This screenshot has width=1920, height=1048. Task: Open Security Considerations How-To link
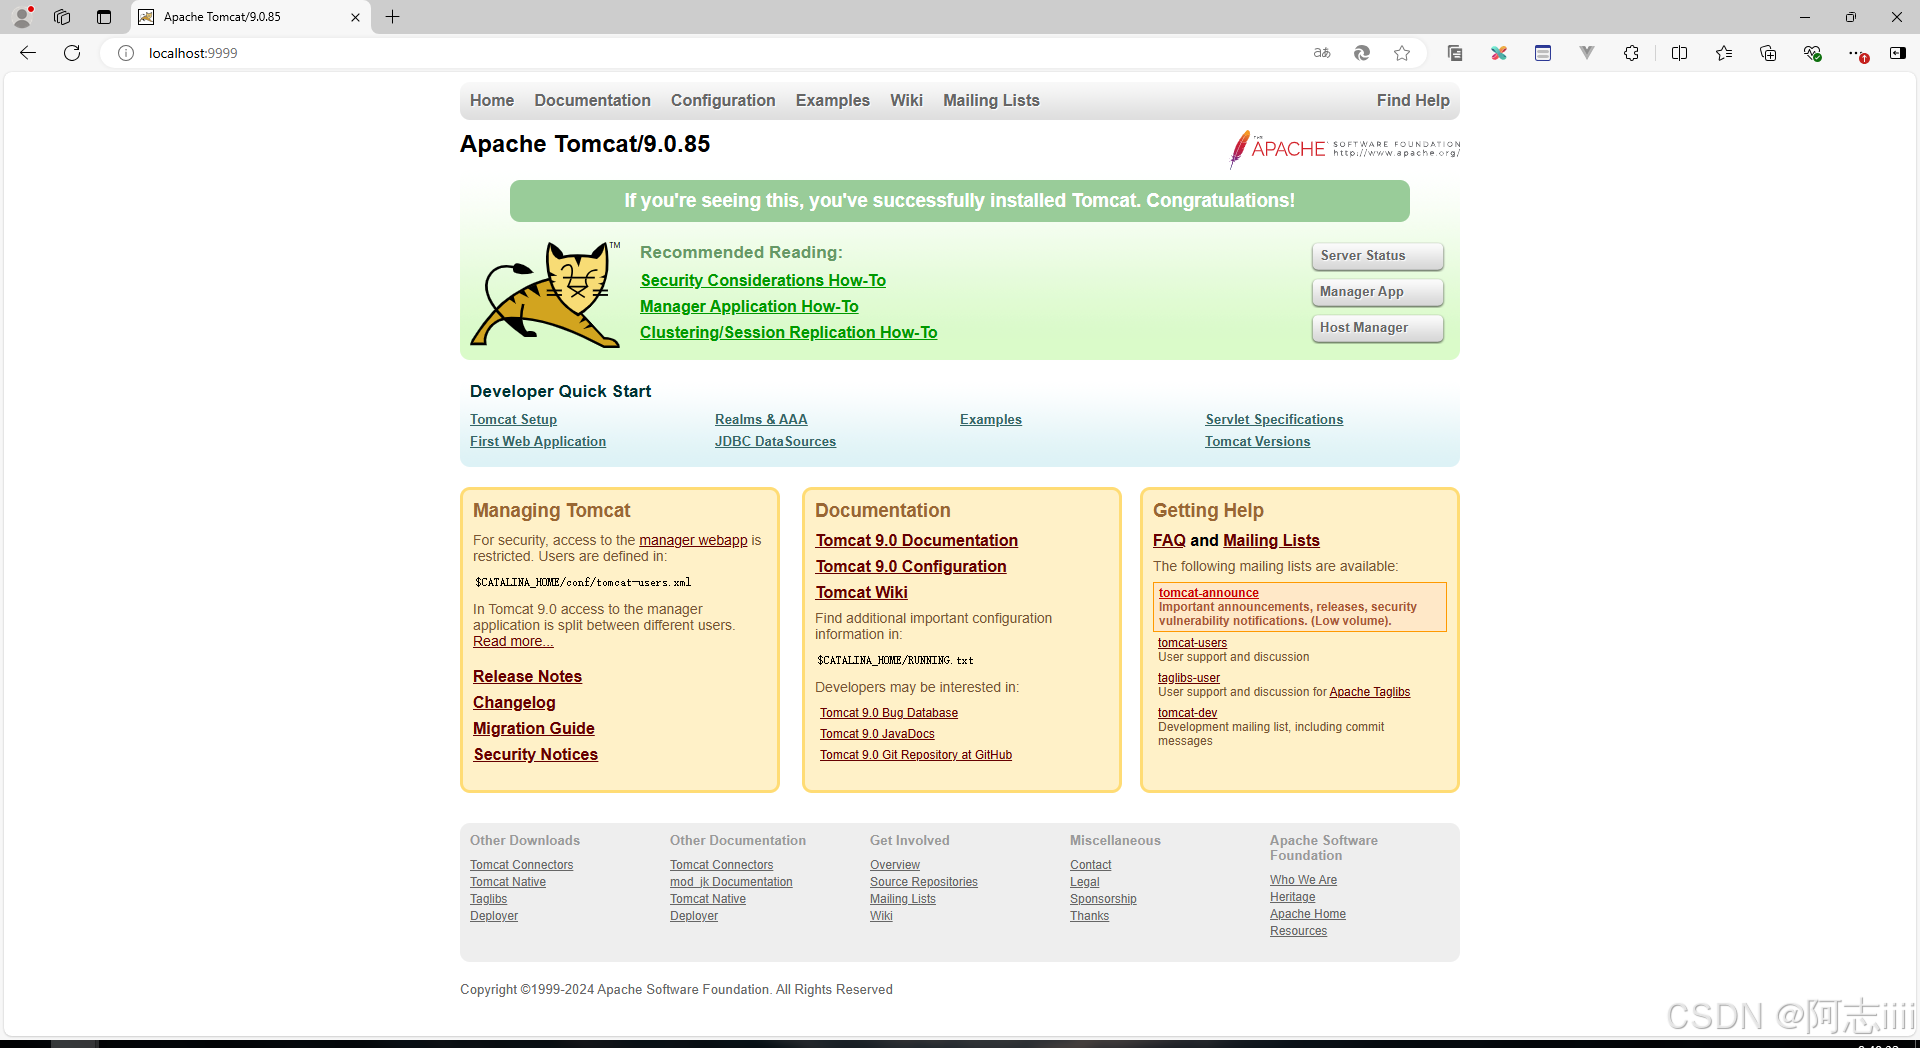pos(763,281)
